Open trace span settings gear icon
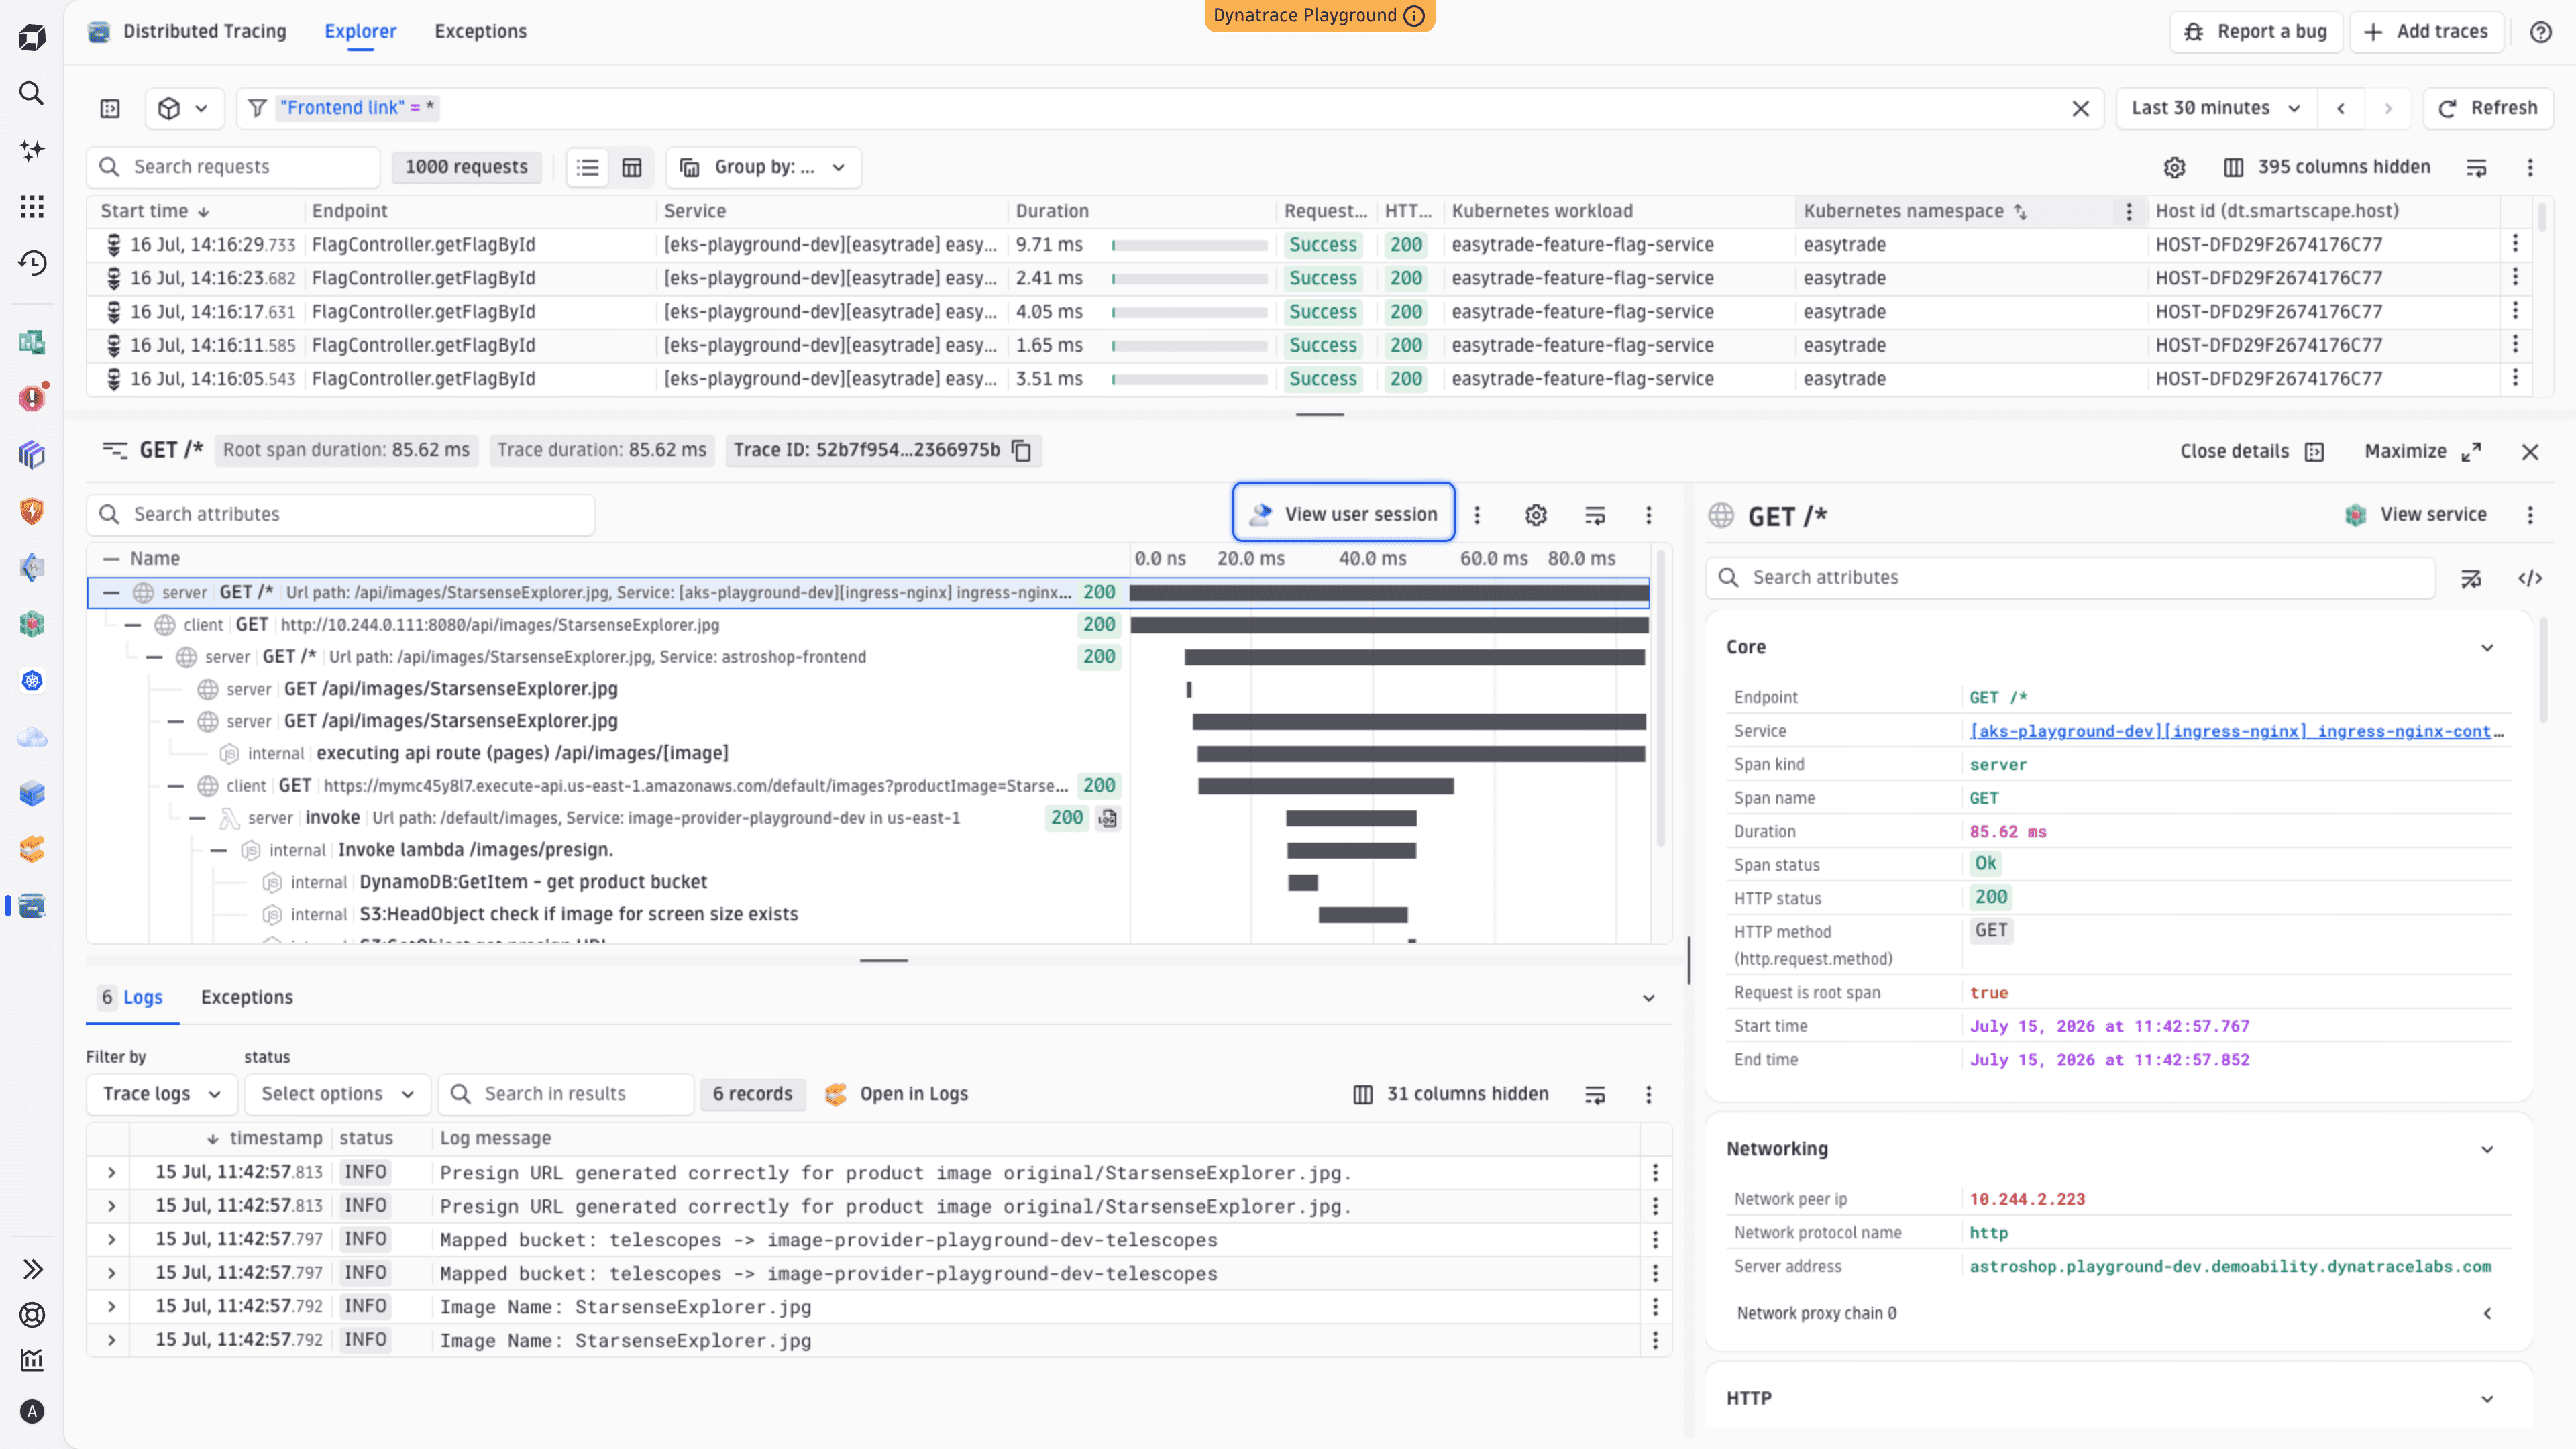2576x1449 pixels. tap(1536, 514)
